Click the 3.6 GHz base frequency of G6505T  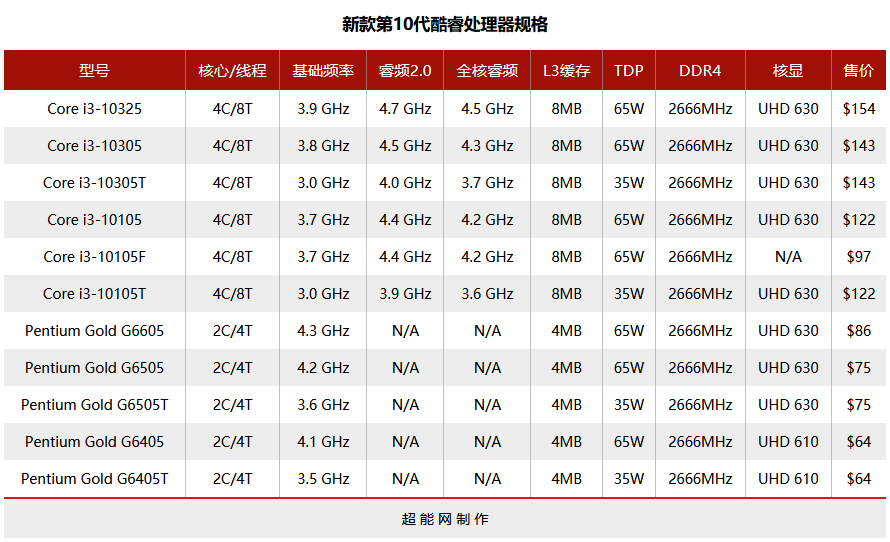click(x=323, y=404)
